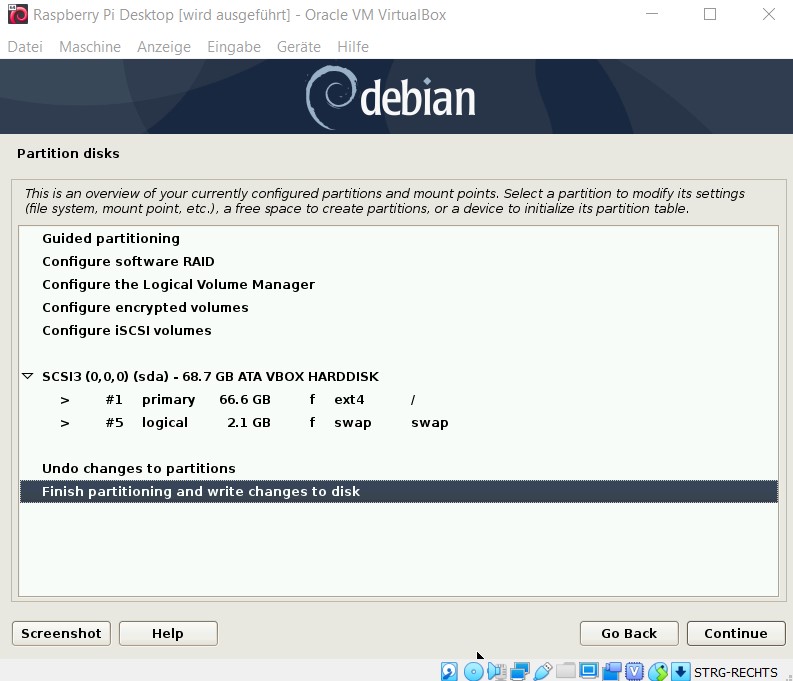Click the STRG-RECHTS host key label
793x681 pixels.
click(x=735, y=672)
